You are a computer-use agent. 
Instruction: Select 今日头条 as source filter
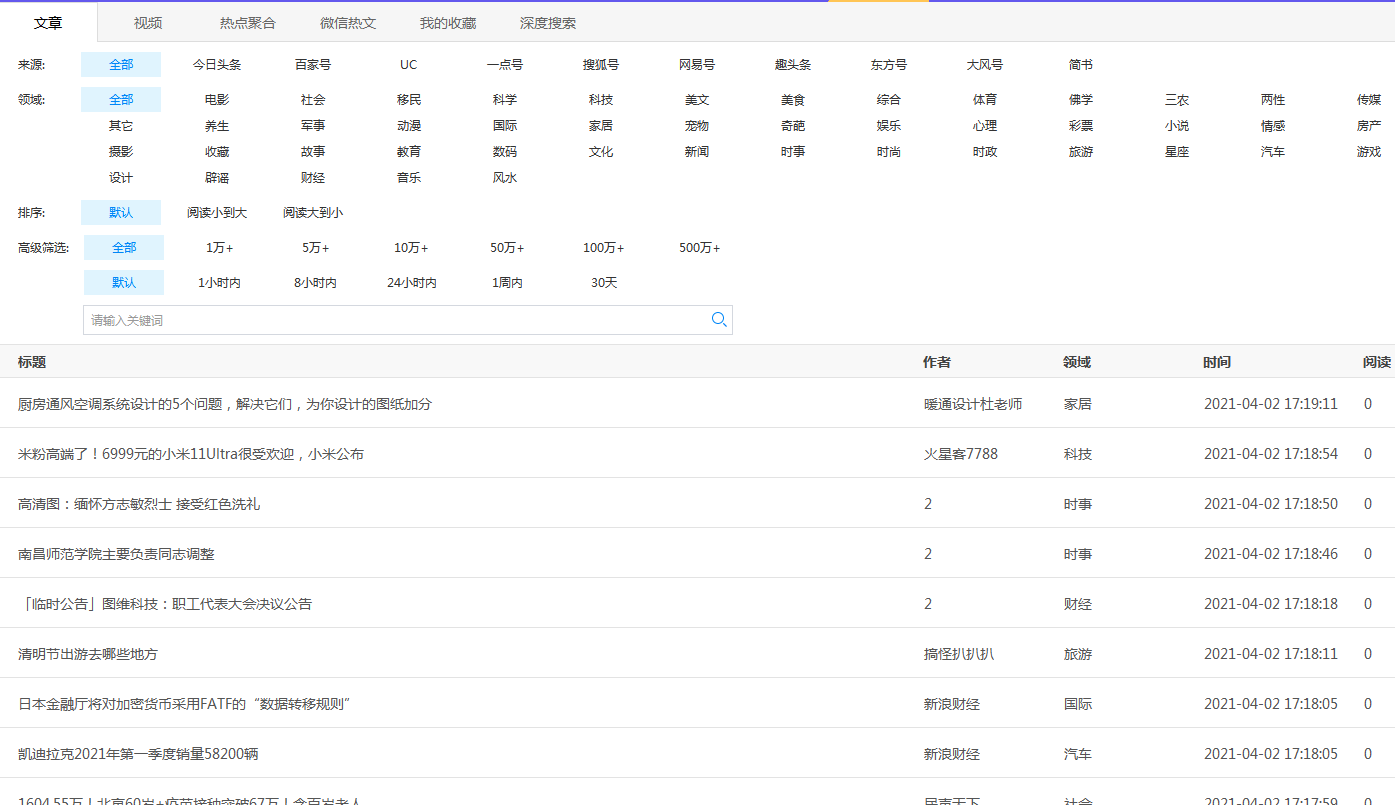coord(217,65)
